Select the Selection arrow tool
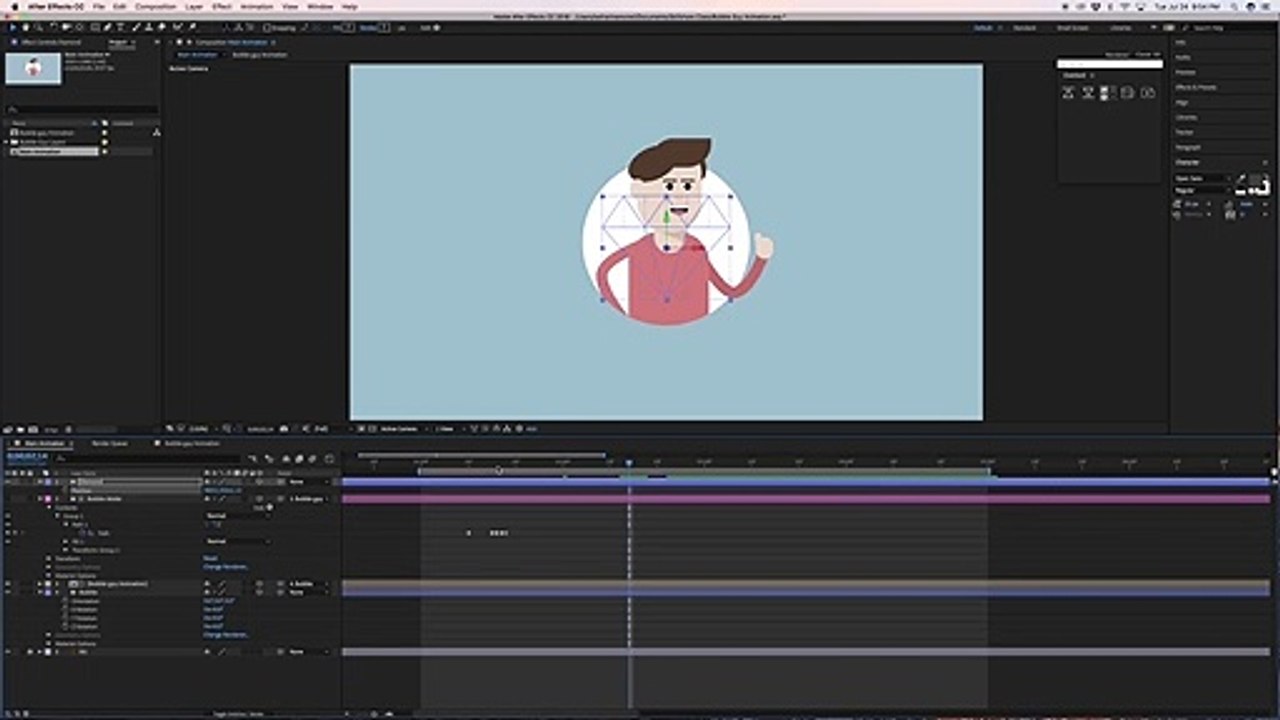Image resolution: width=1280 pixels, height=720 pixels. (13, 27)
